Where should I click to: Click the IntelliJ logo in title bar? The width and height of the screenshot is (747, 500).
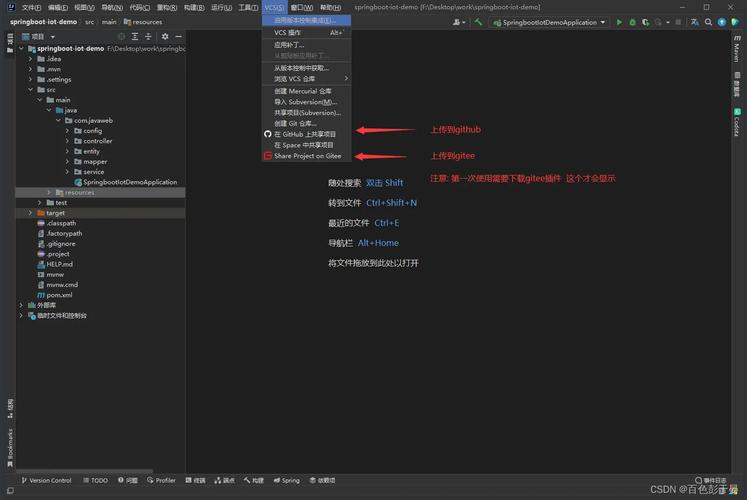[11, 7]
